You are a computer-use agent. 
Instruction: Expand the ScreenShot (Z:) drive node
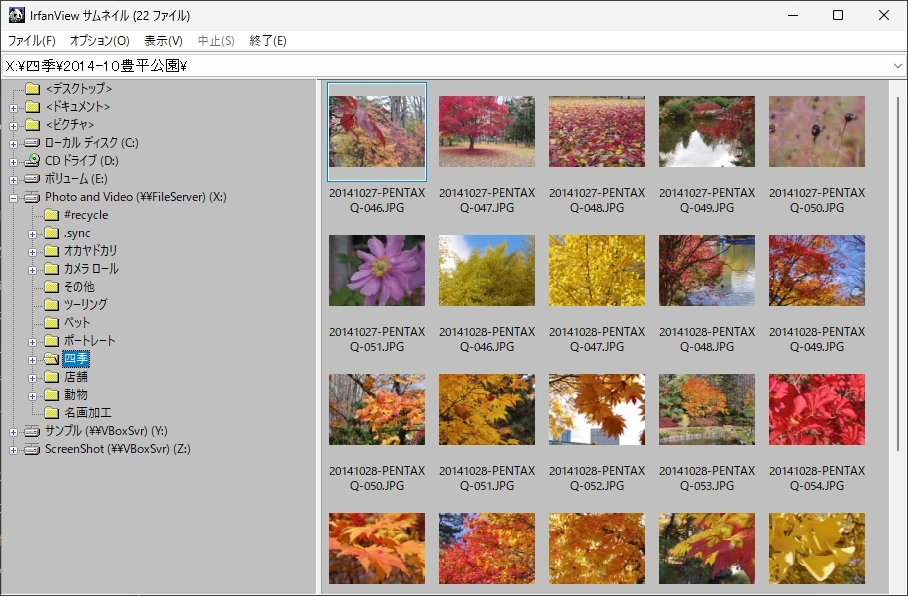13,450
